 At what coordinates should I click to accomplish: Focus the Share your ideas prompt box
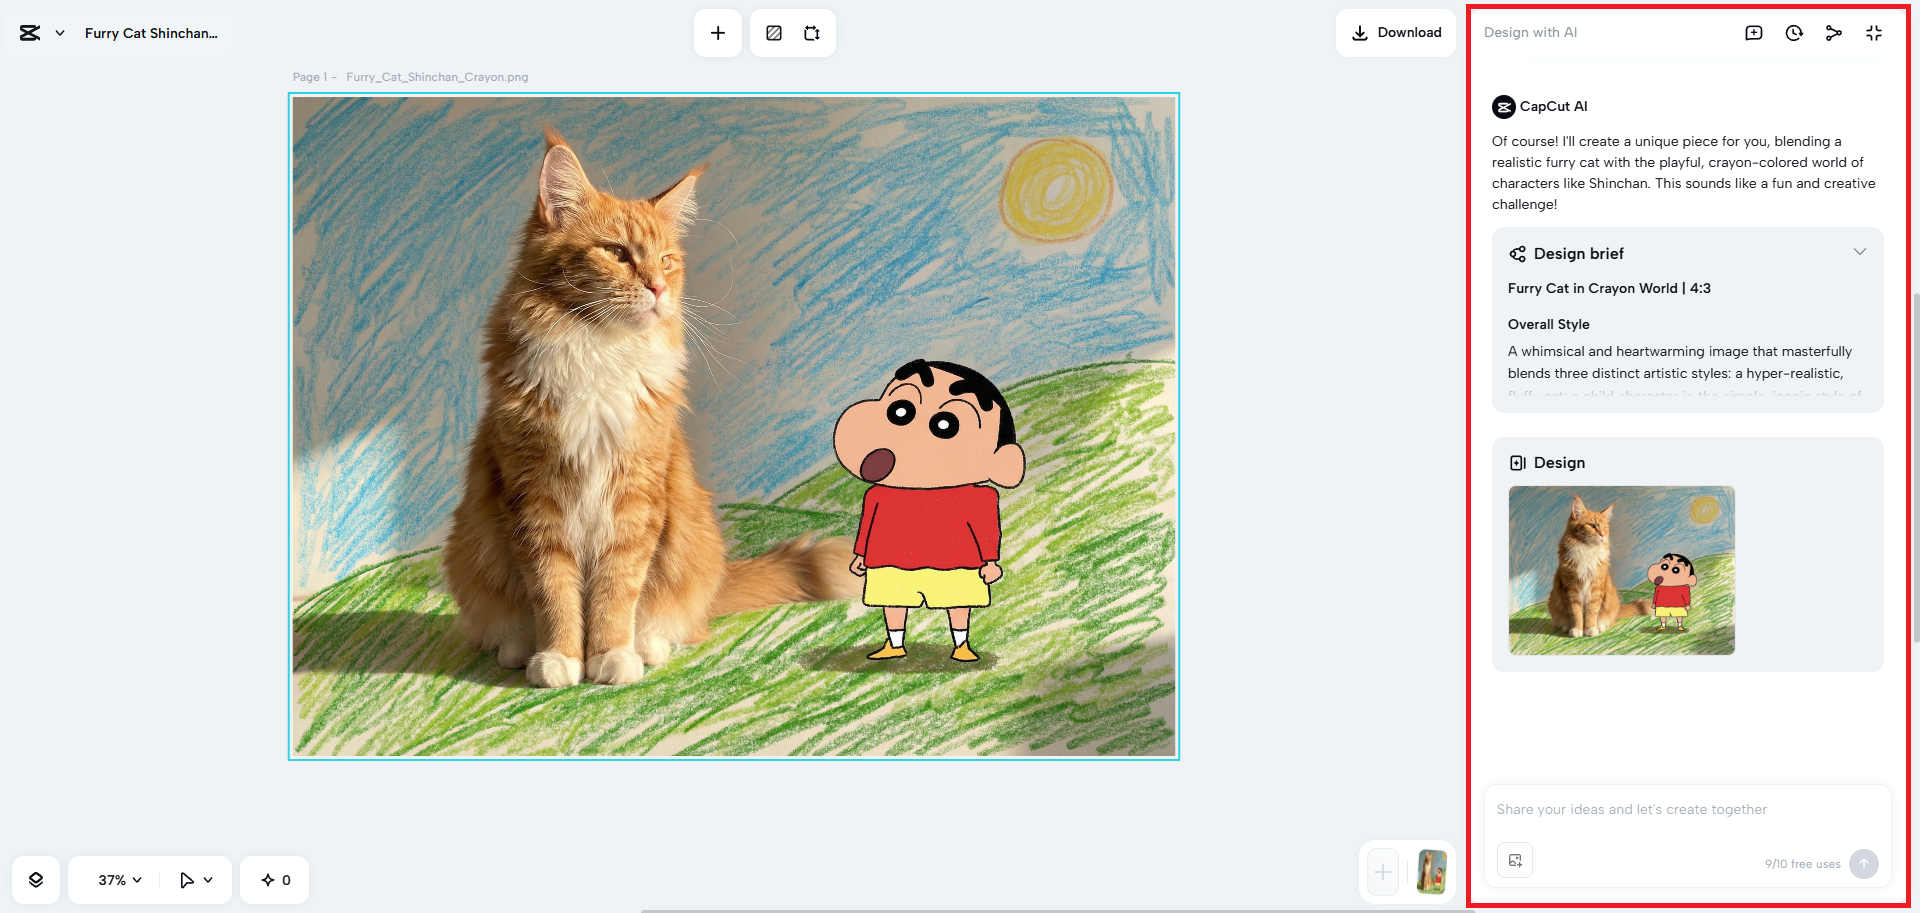1688,810
